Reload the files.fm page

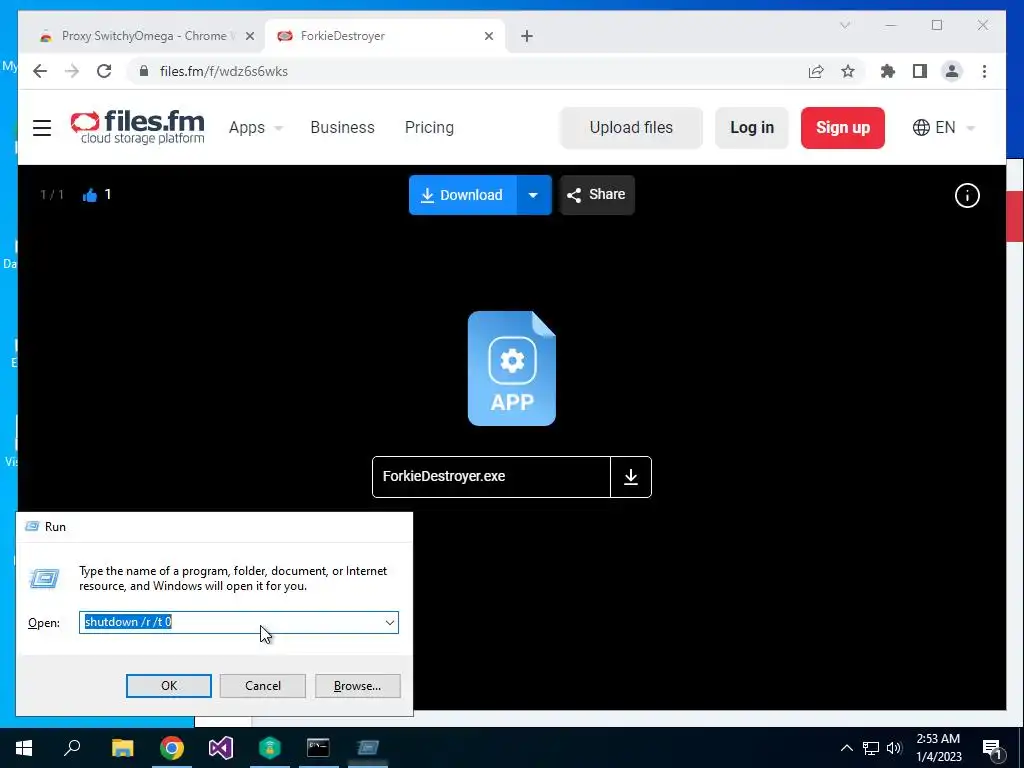coord(104,71)
